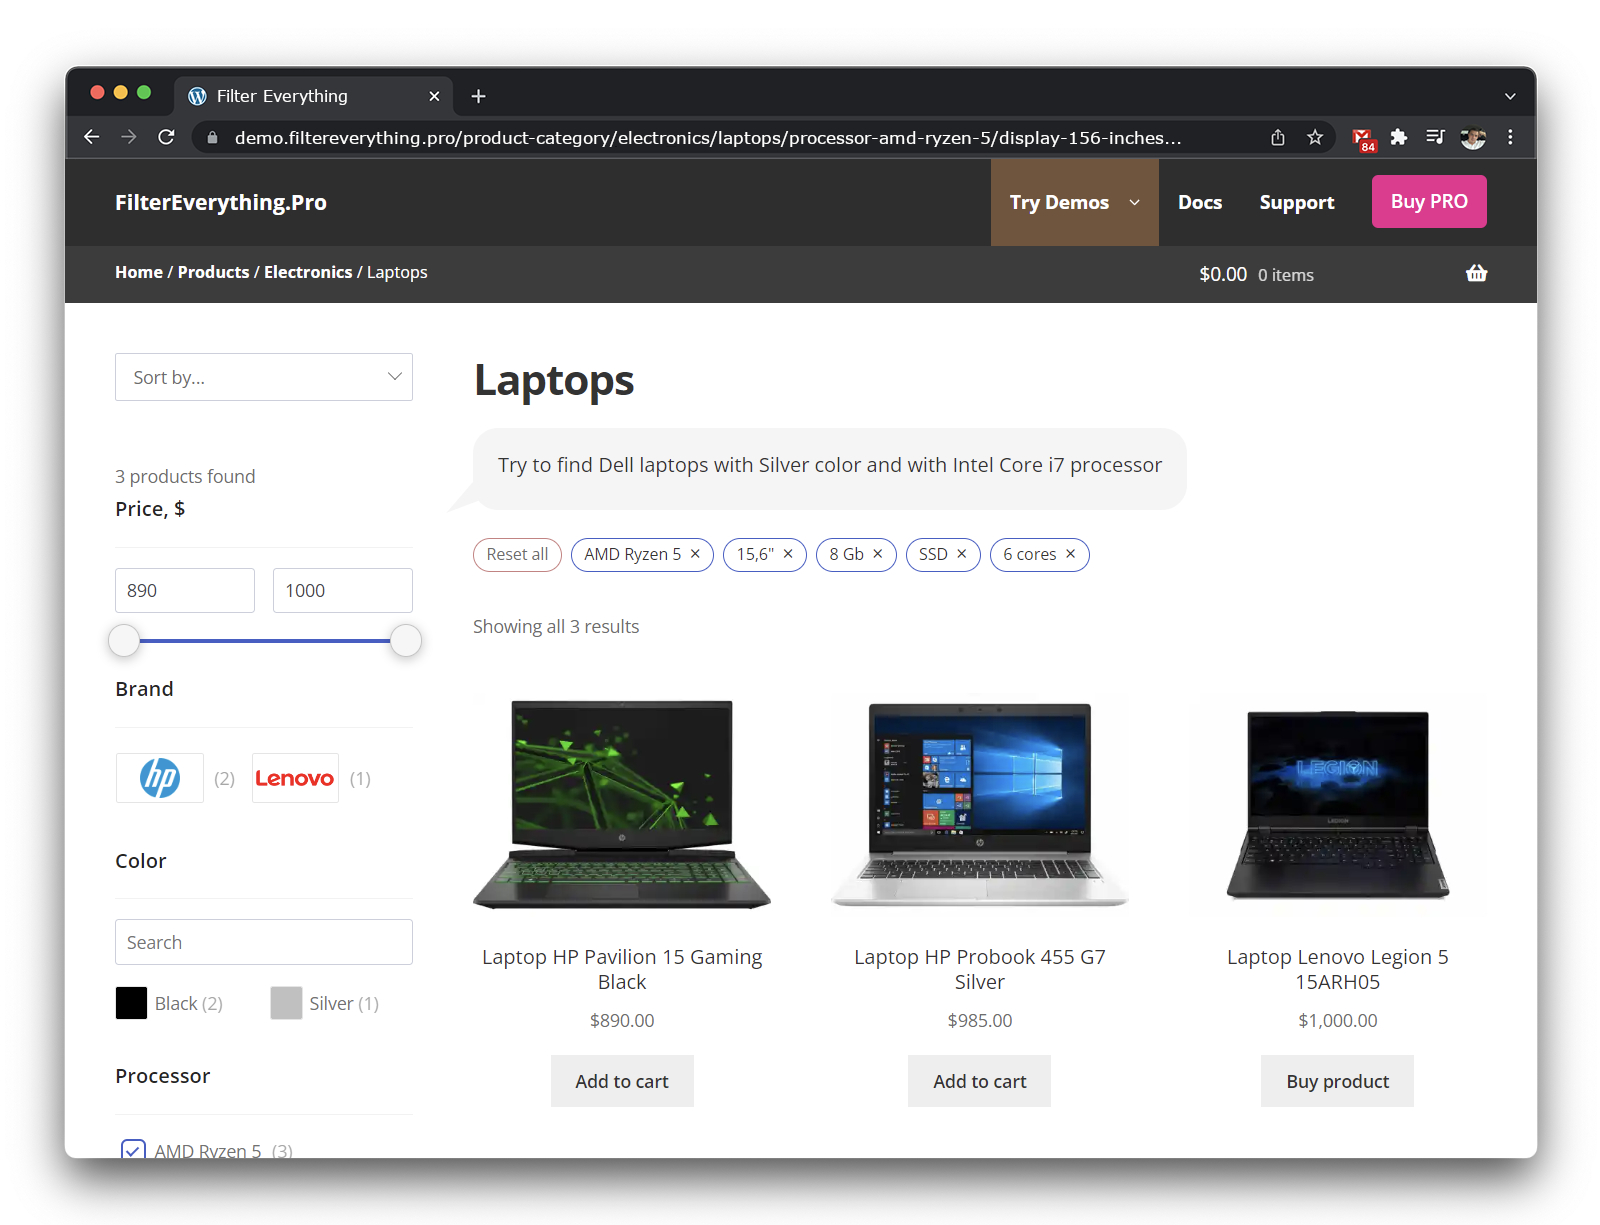Open the browser three-dot menu
The height and width of the screenshot is (1225, 1600).
pyautogui.click(x=1510, y=137)
